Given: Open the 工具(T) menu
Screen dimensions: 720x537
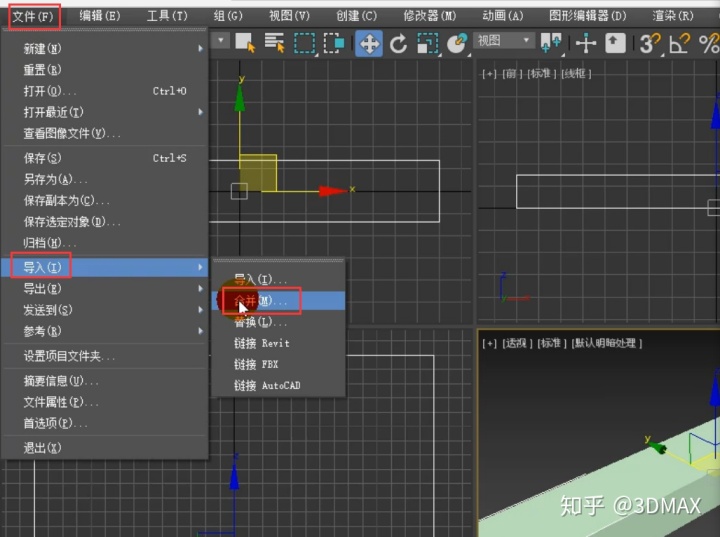Looking at the screenshot, I should pyautogui.click(x=167, y=16).
